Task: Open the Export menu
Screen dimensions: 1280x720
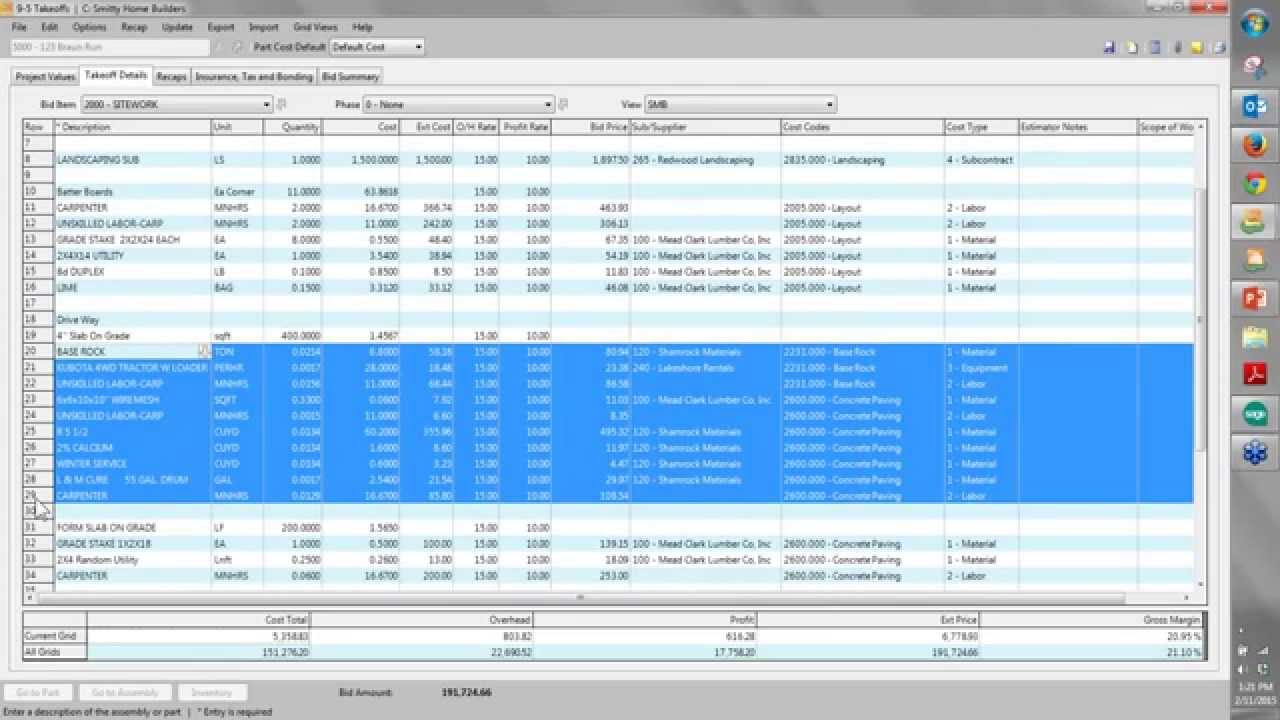Action: click(221, 27)
